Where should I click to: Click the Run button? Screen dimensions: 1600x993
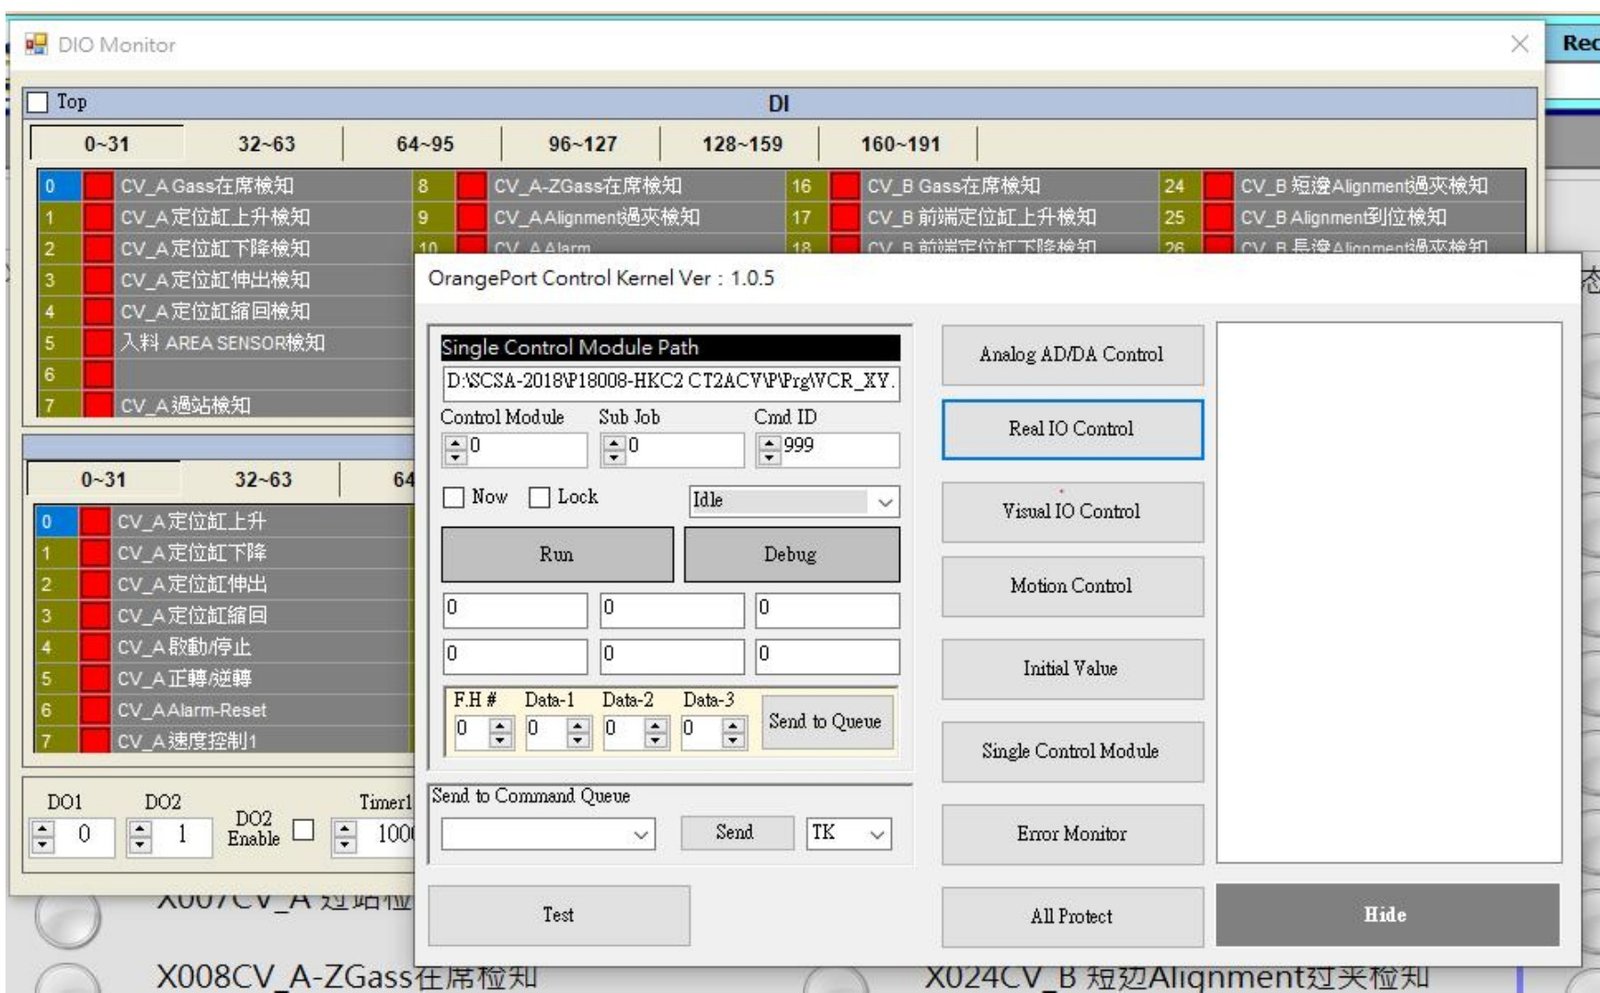(557, 554)
